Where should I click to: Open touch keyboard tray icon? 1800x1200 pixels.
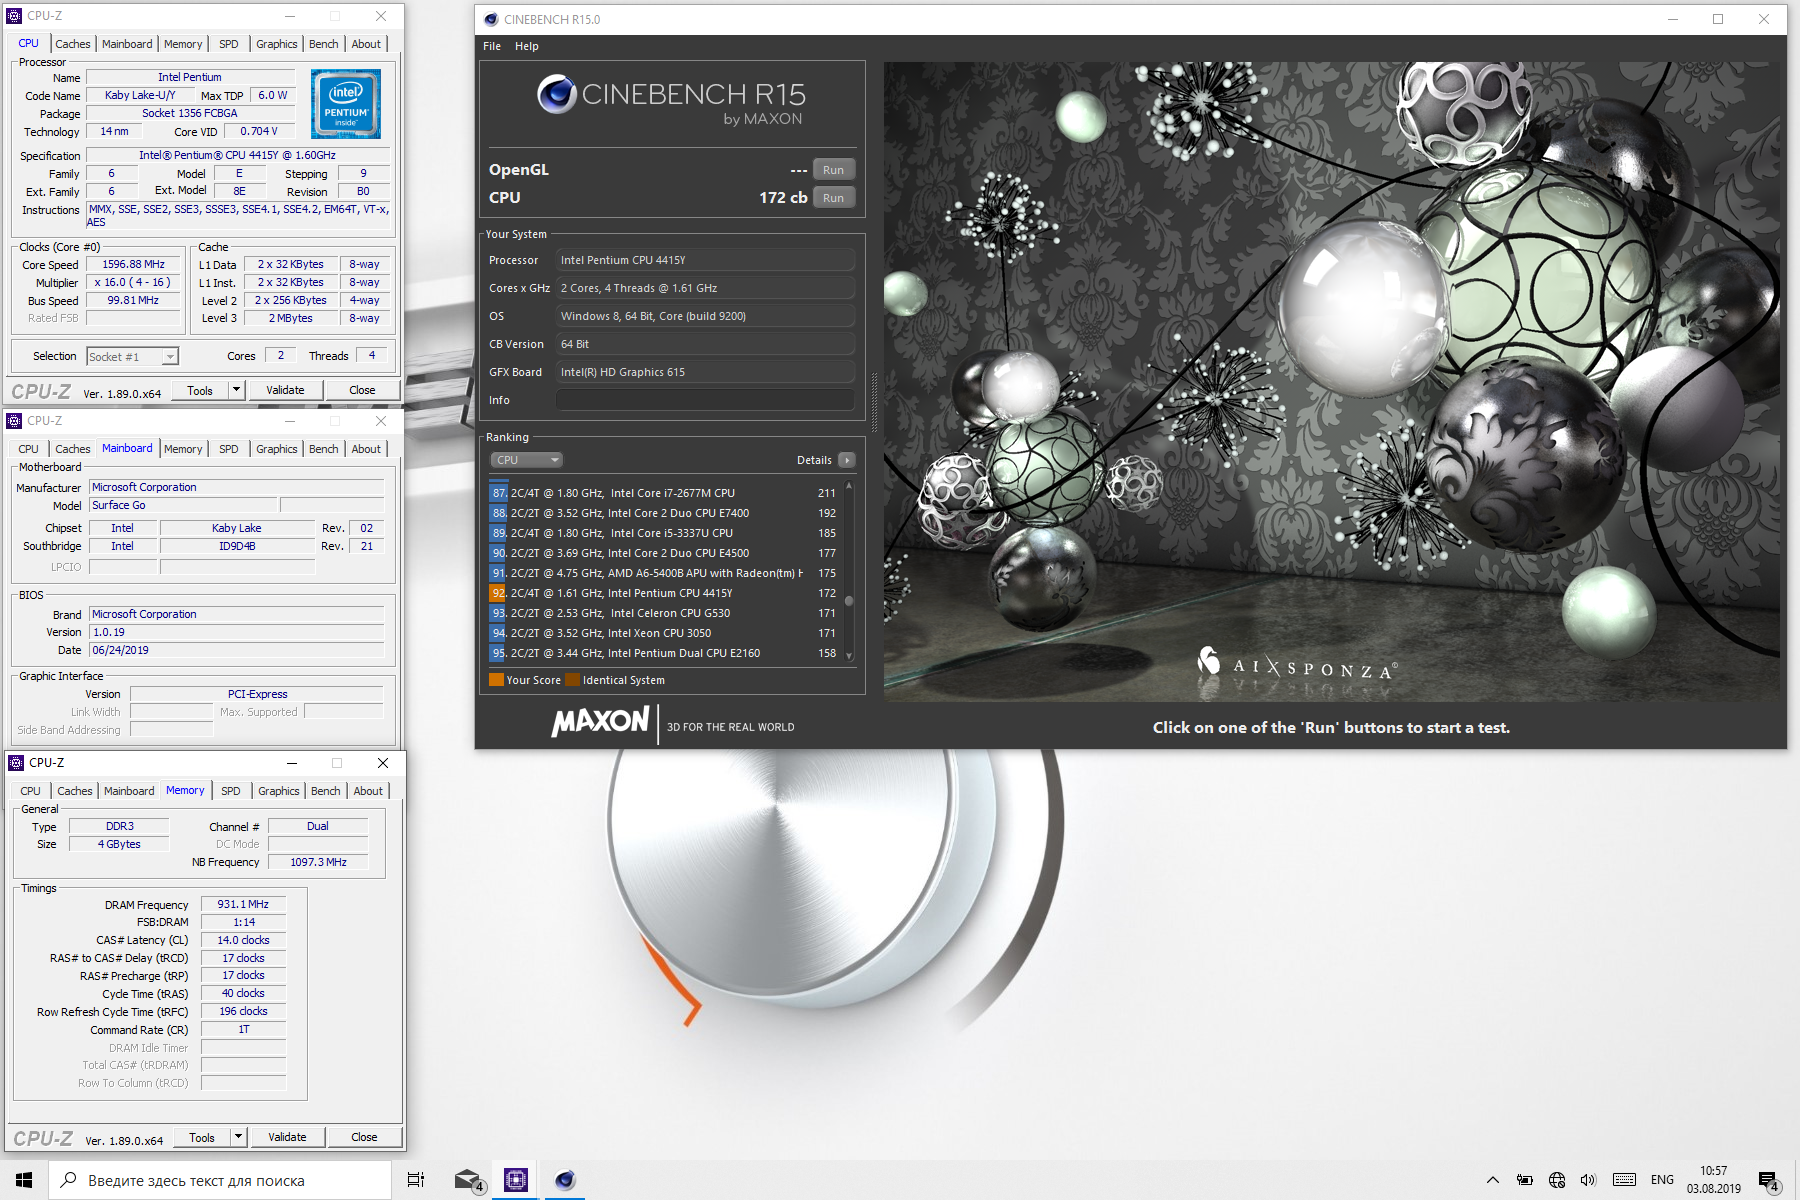click(1625, 1180)
